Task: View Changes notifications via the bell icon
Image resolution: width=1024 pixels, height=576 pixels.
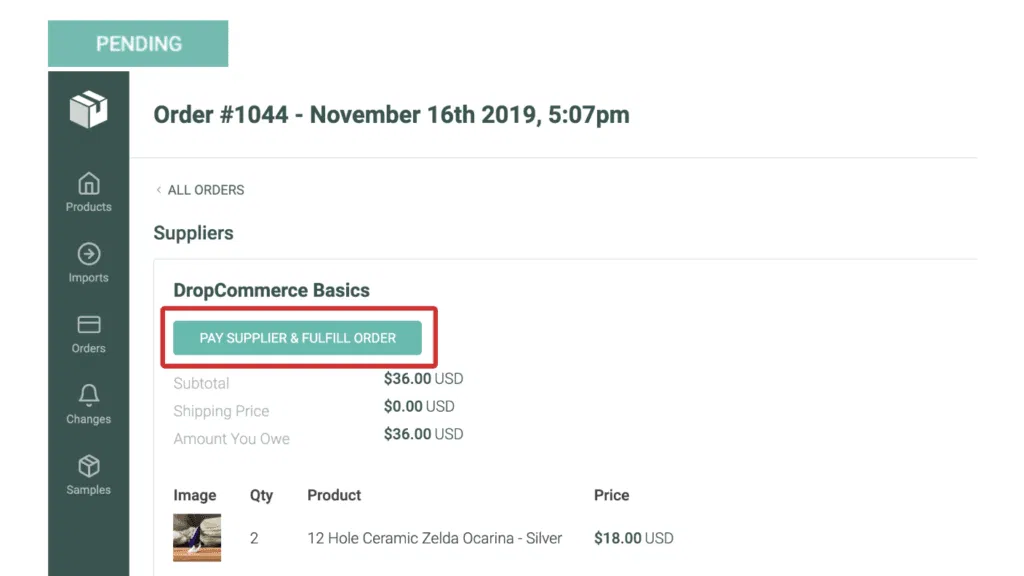Action: click(x=88, y=404)
